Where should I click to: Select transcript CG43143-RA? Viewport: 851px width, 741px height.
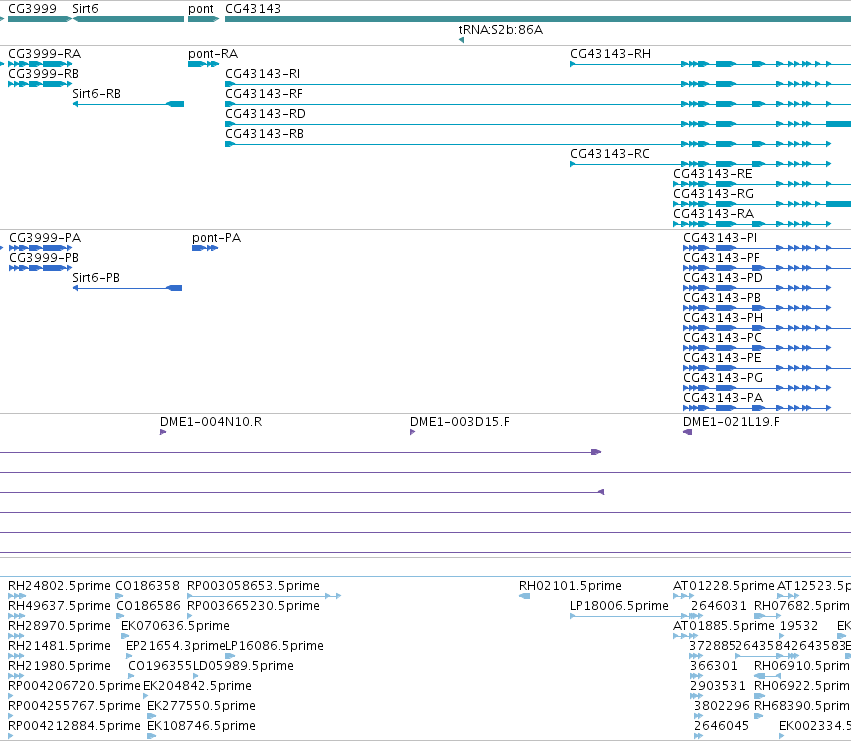tap(713, 214)
